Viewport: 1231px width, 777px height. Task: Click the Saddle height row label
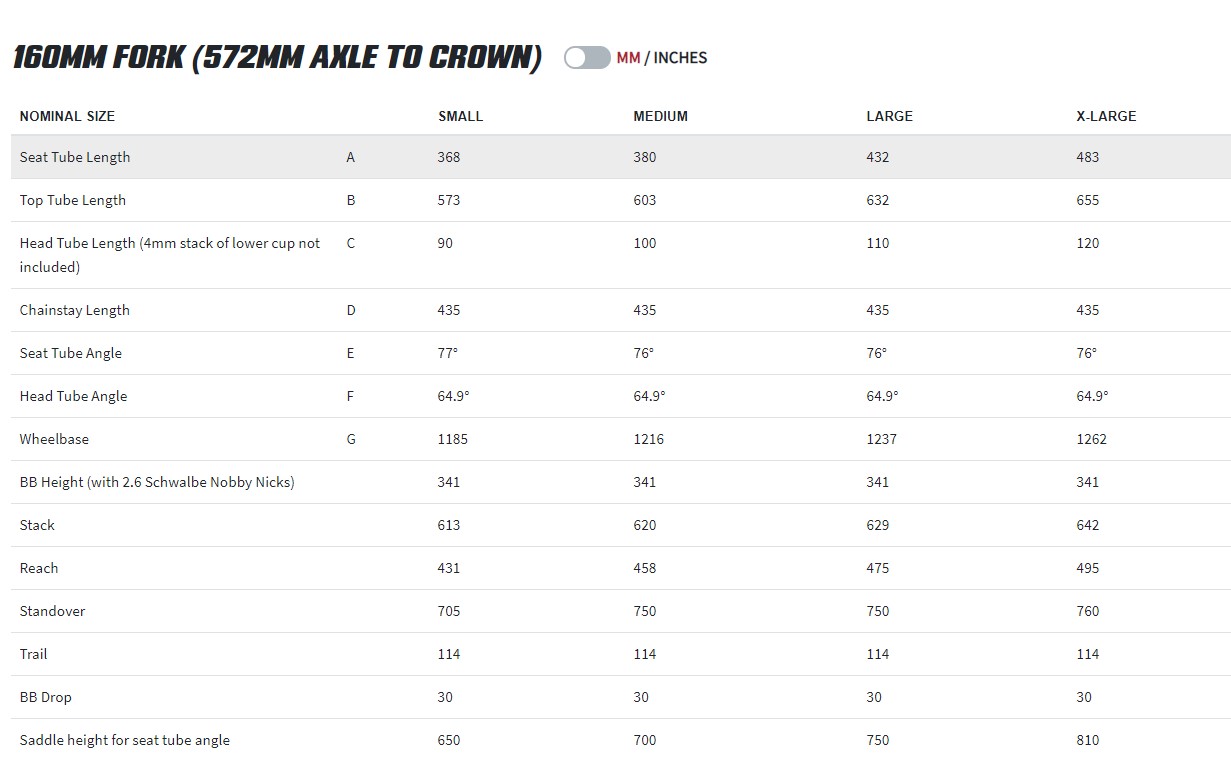[124, 740]
